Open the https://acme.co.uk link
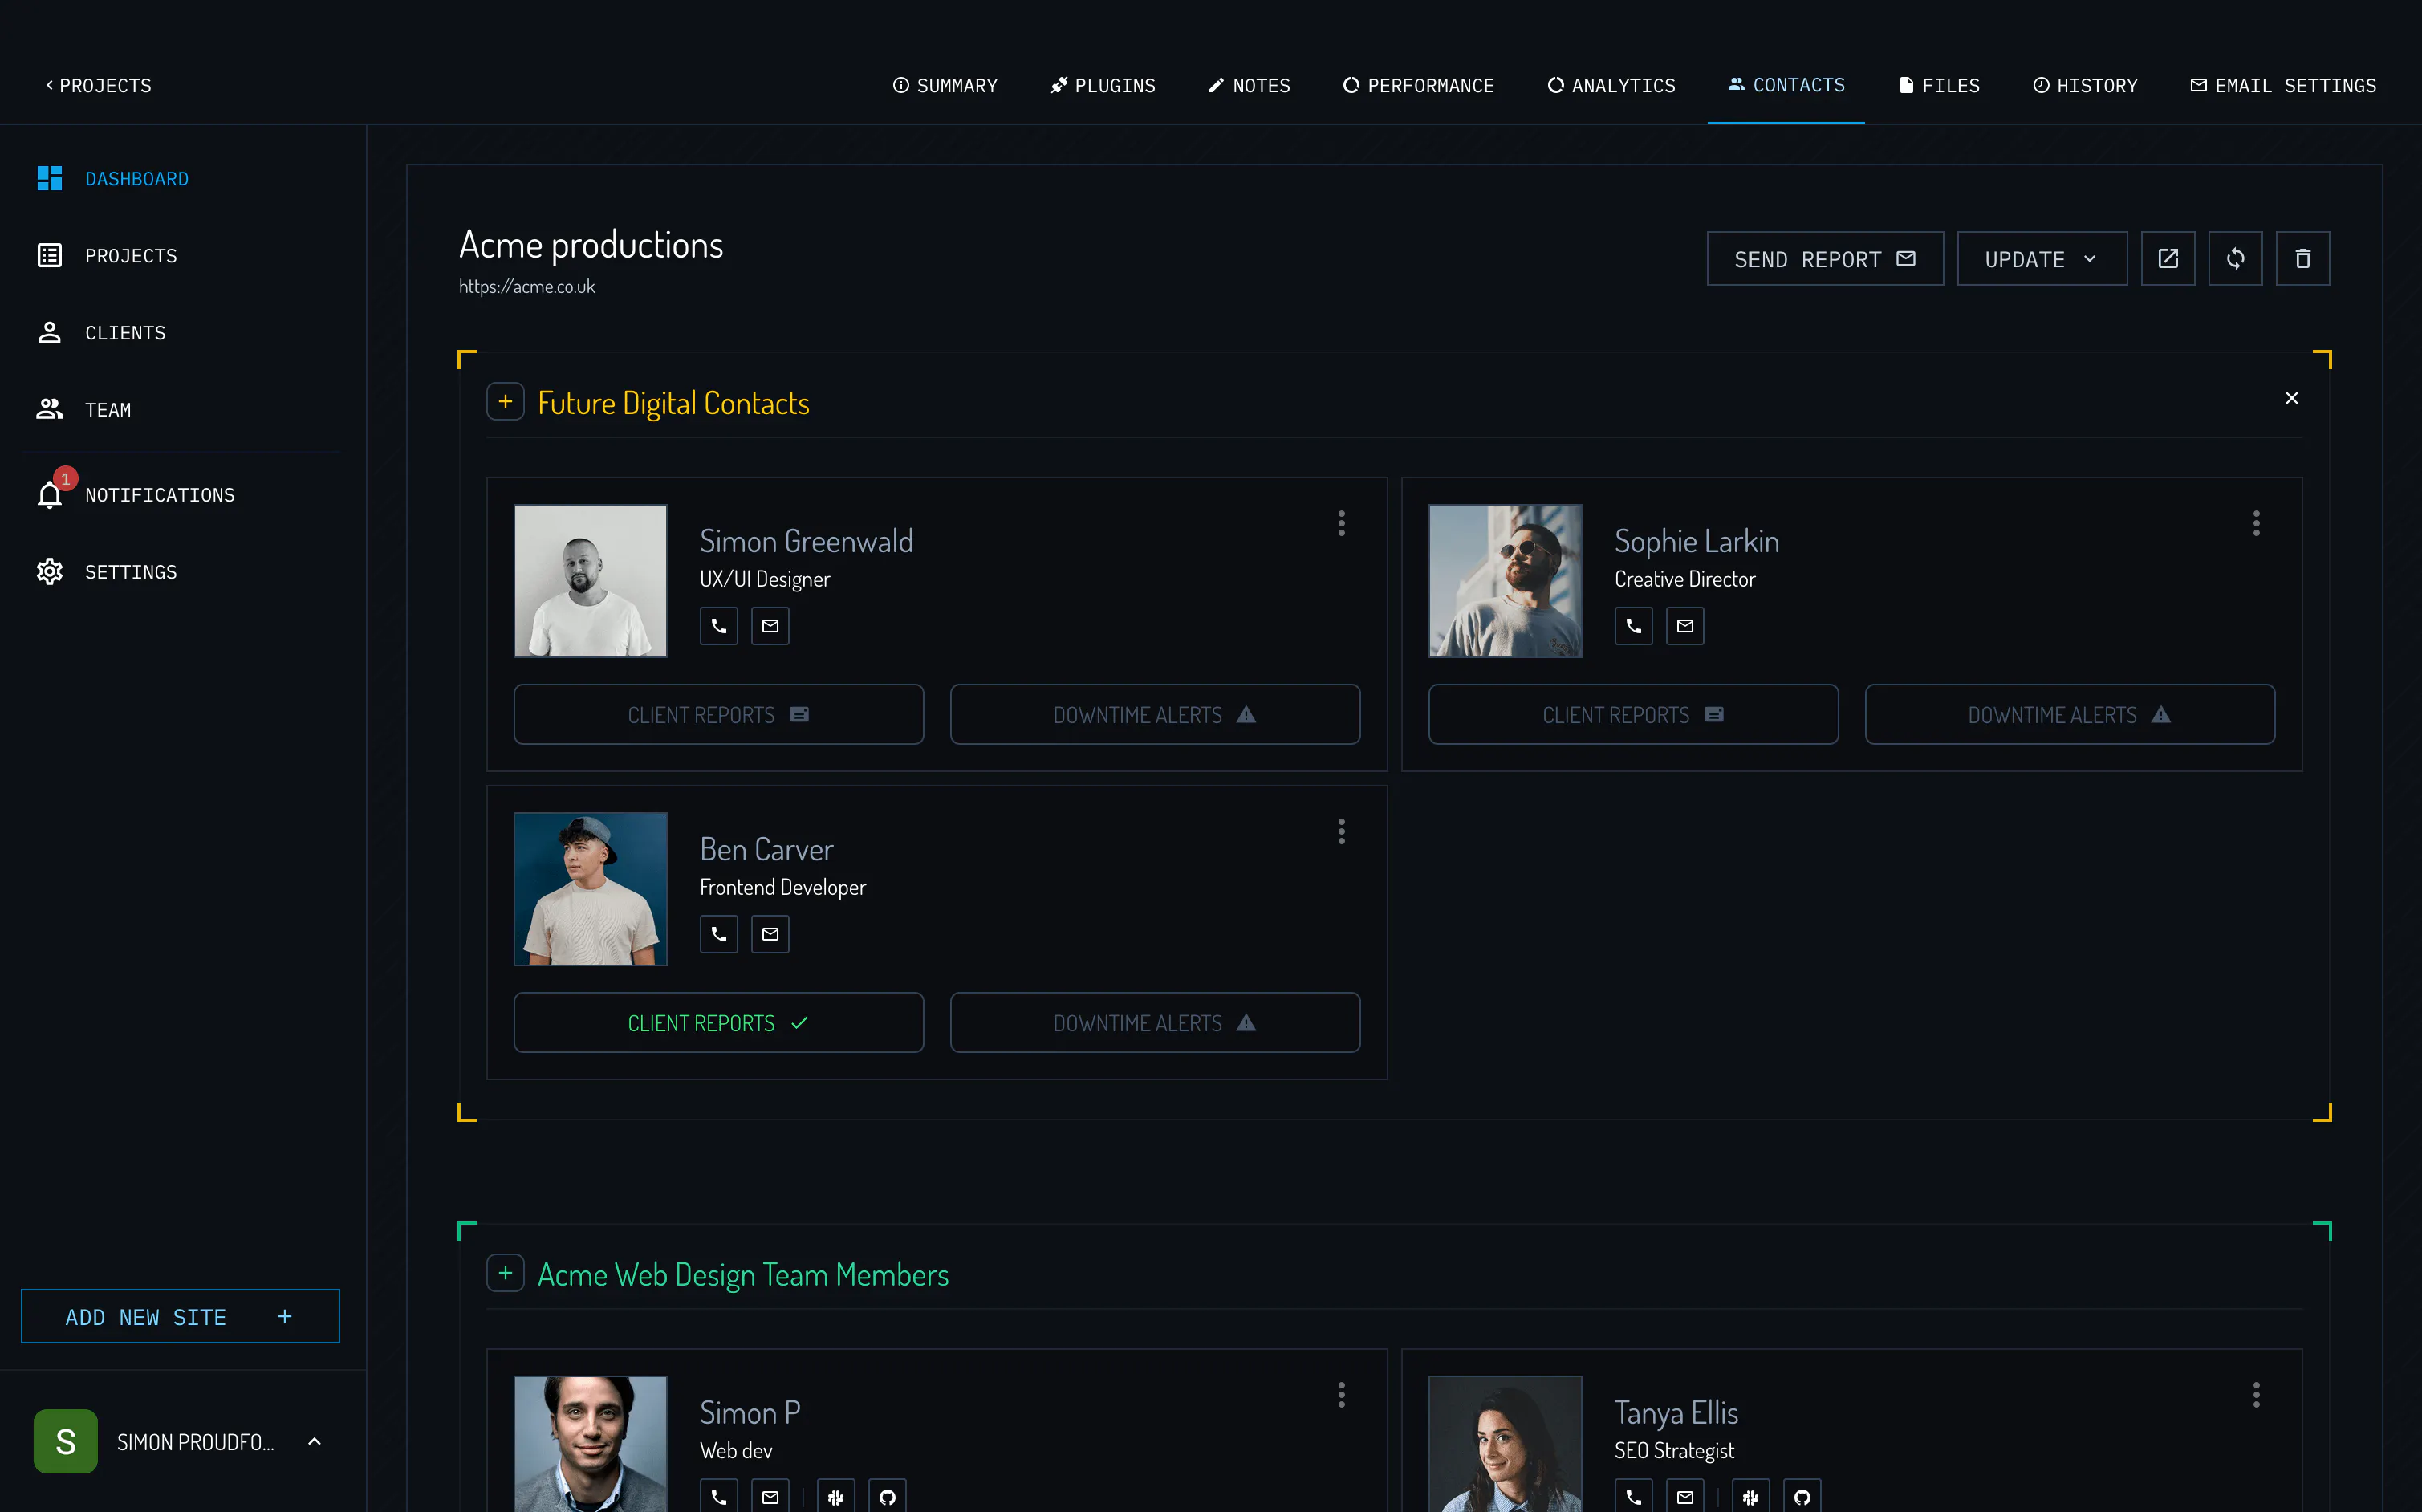This screenshot has height=1512, width=2422. pos(526,287)
